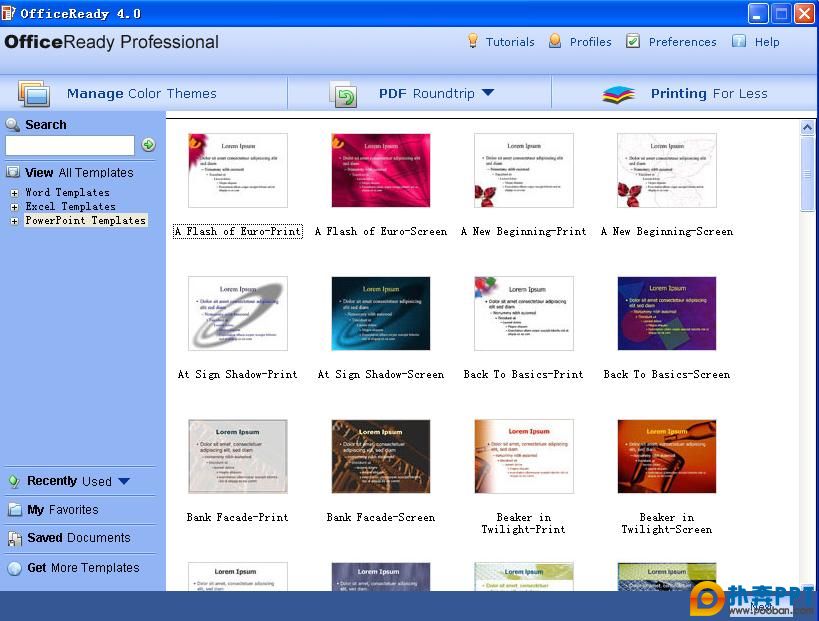Click the Manage Color Themes icon
The height and width of the screenshot is (621, 819).
pos(34,93)
